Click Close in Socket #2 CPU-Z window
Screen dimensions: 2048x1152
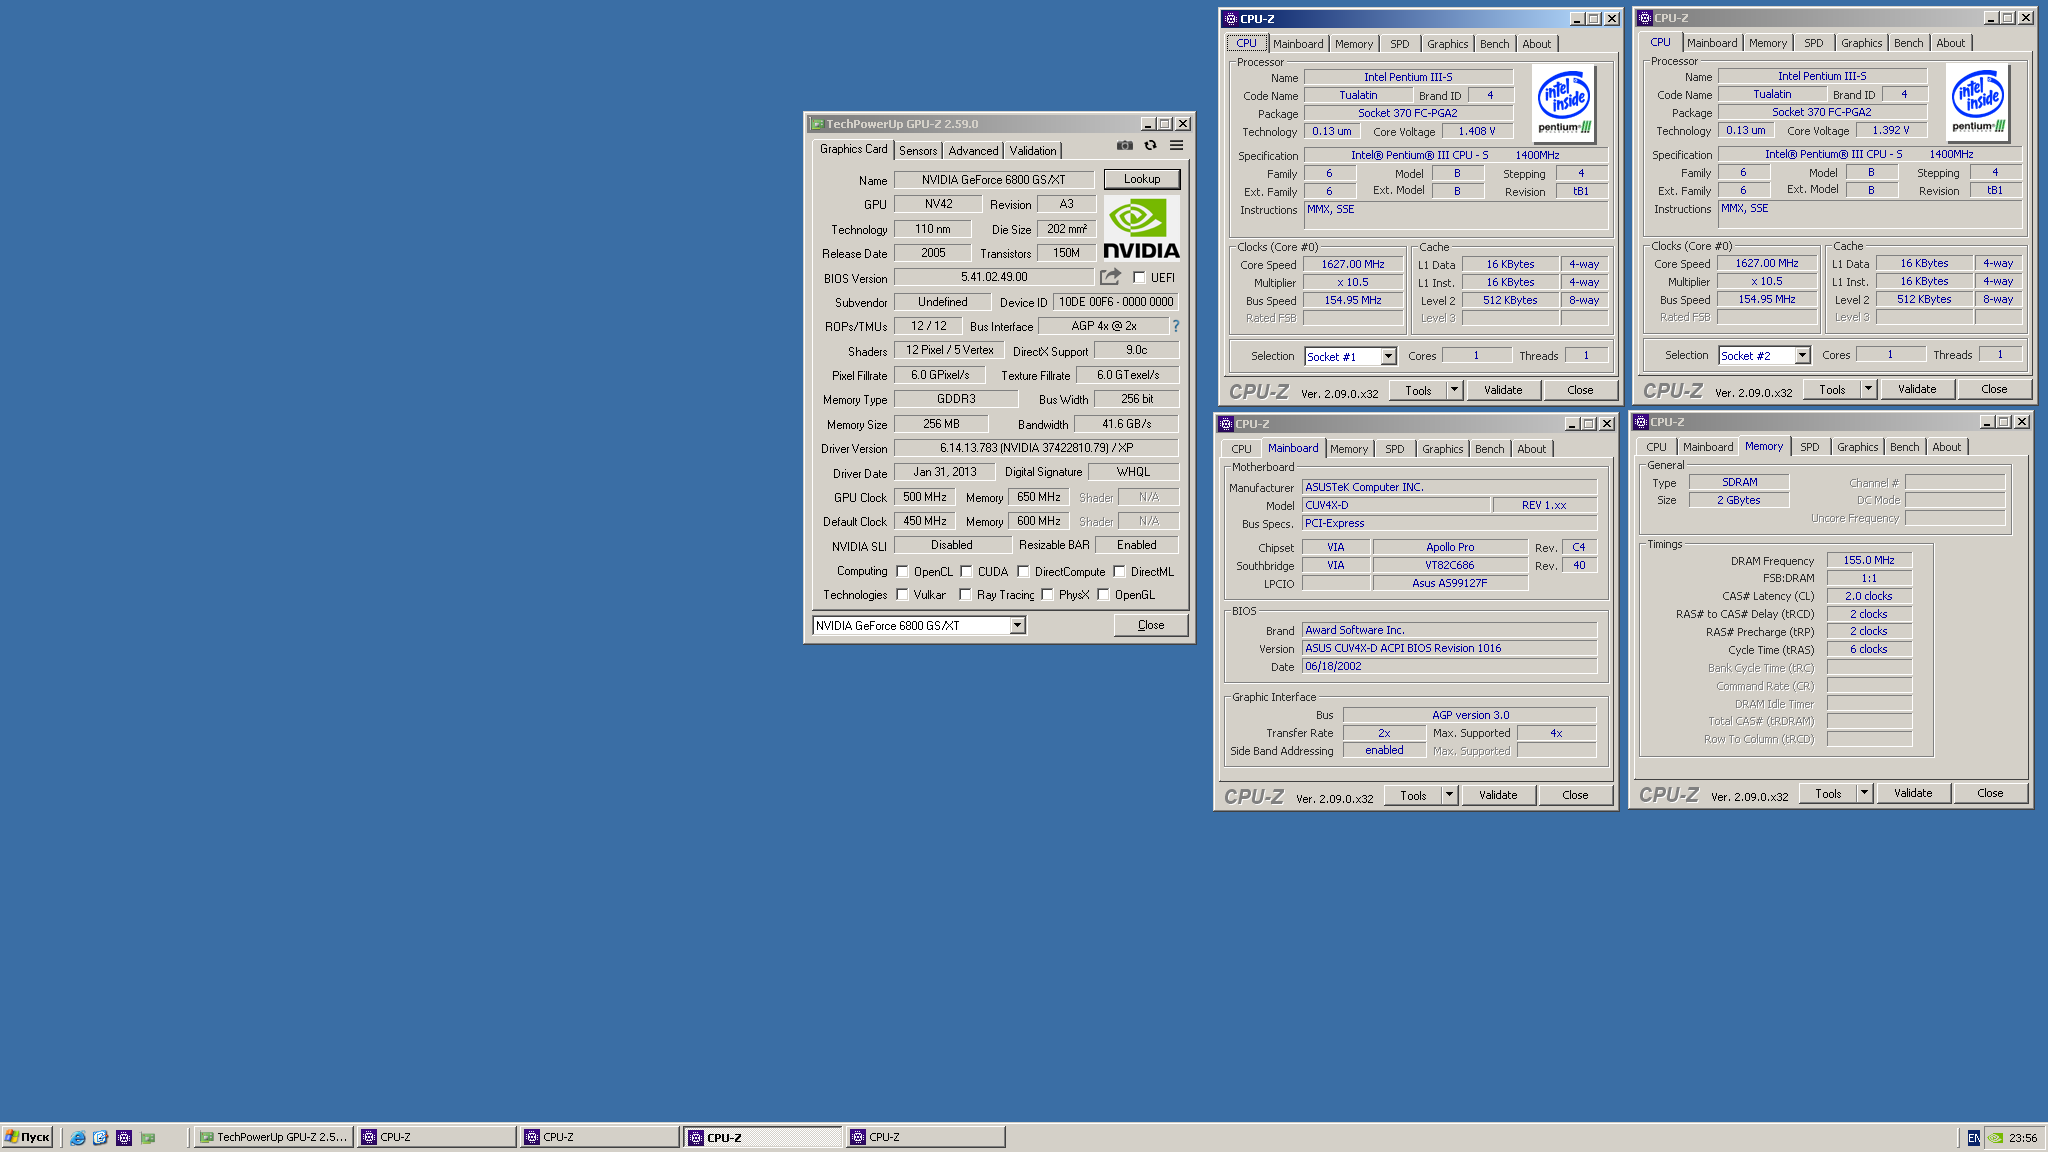click(1994, 389)
